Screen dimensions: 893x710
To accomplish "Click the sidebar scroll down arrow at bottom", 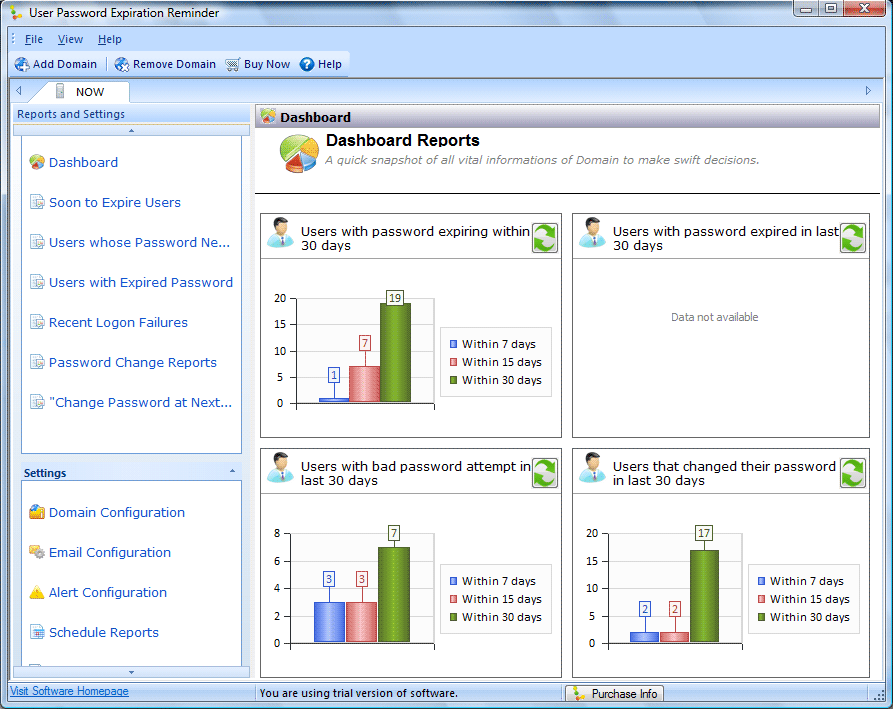I will 132,672.
